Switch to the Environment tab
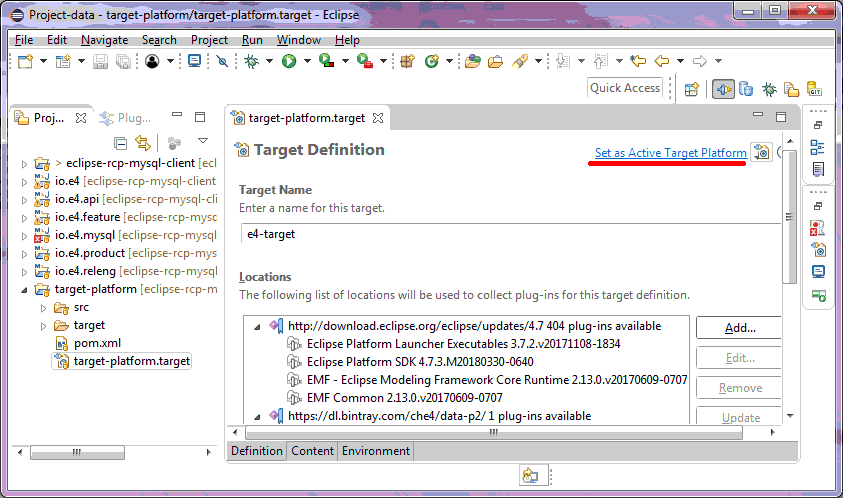 376,451
